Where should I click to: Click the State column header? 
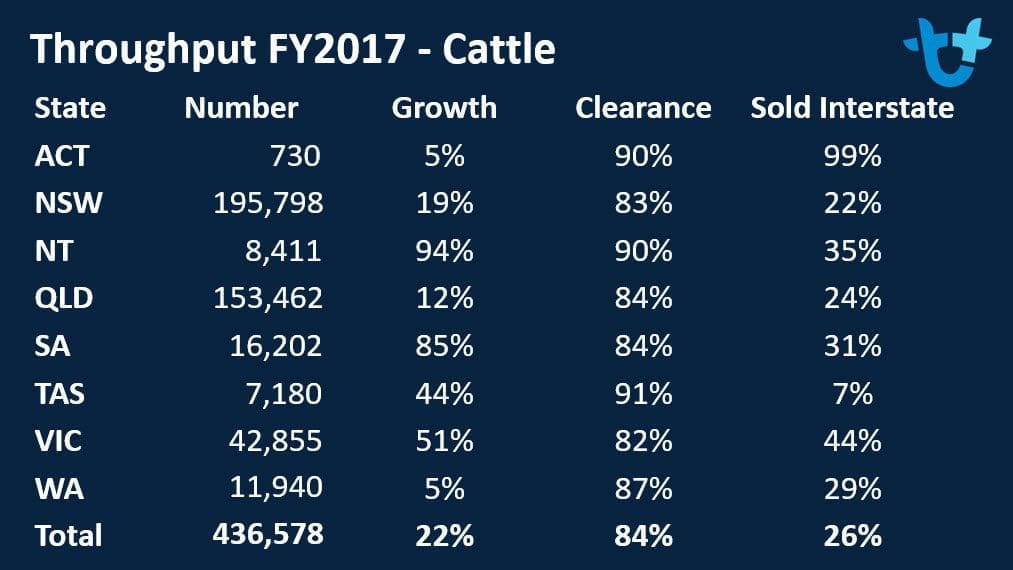[x=70, y=108]
